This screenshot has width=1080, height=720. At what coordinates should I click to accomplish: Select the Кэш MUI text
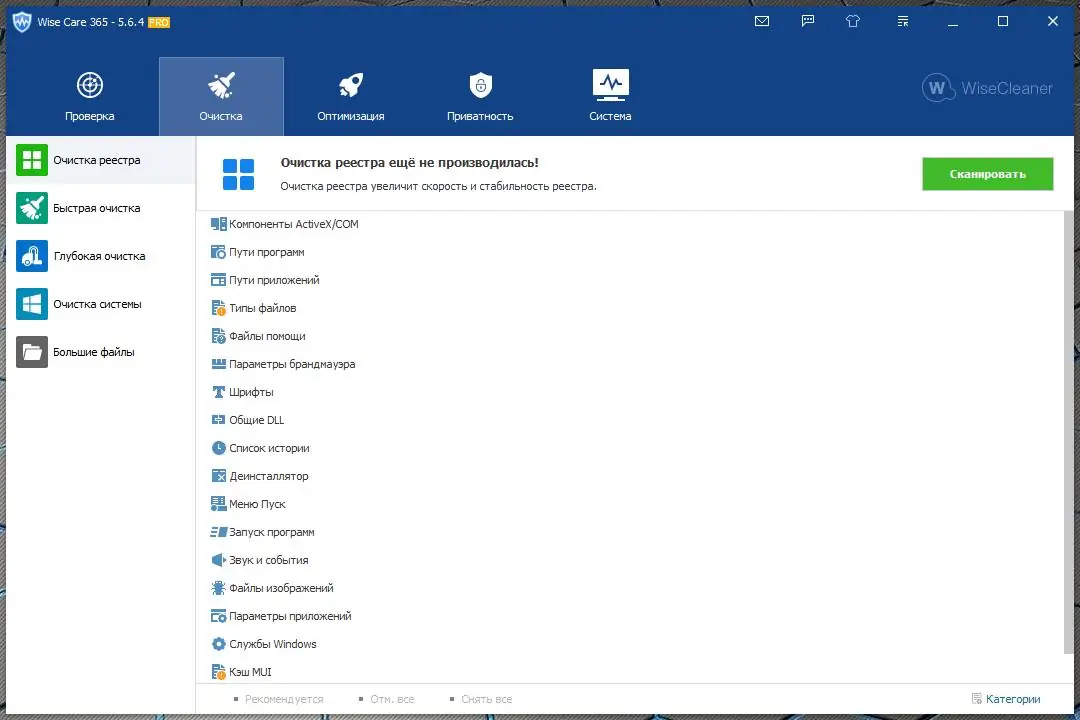coord(250,672)
